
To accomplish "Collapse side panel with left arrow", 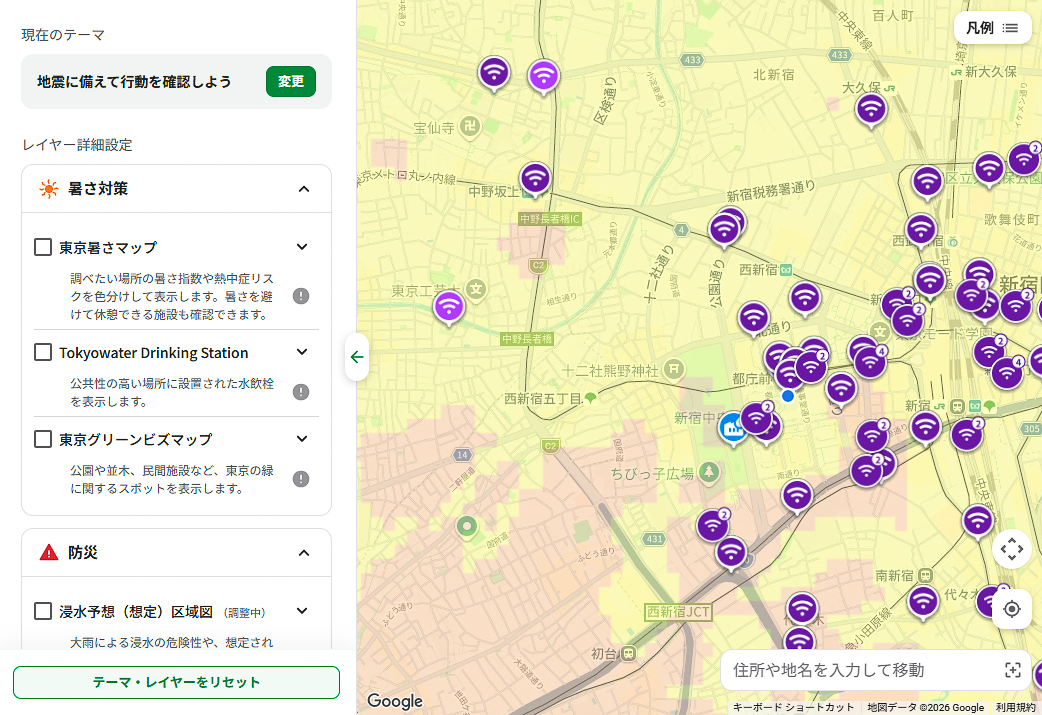I will [357, 358].
